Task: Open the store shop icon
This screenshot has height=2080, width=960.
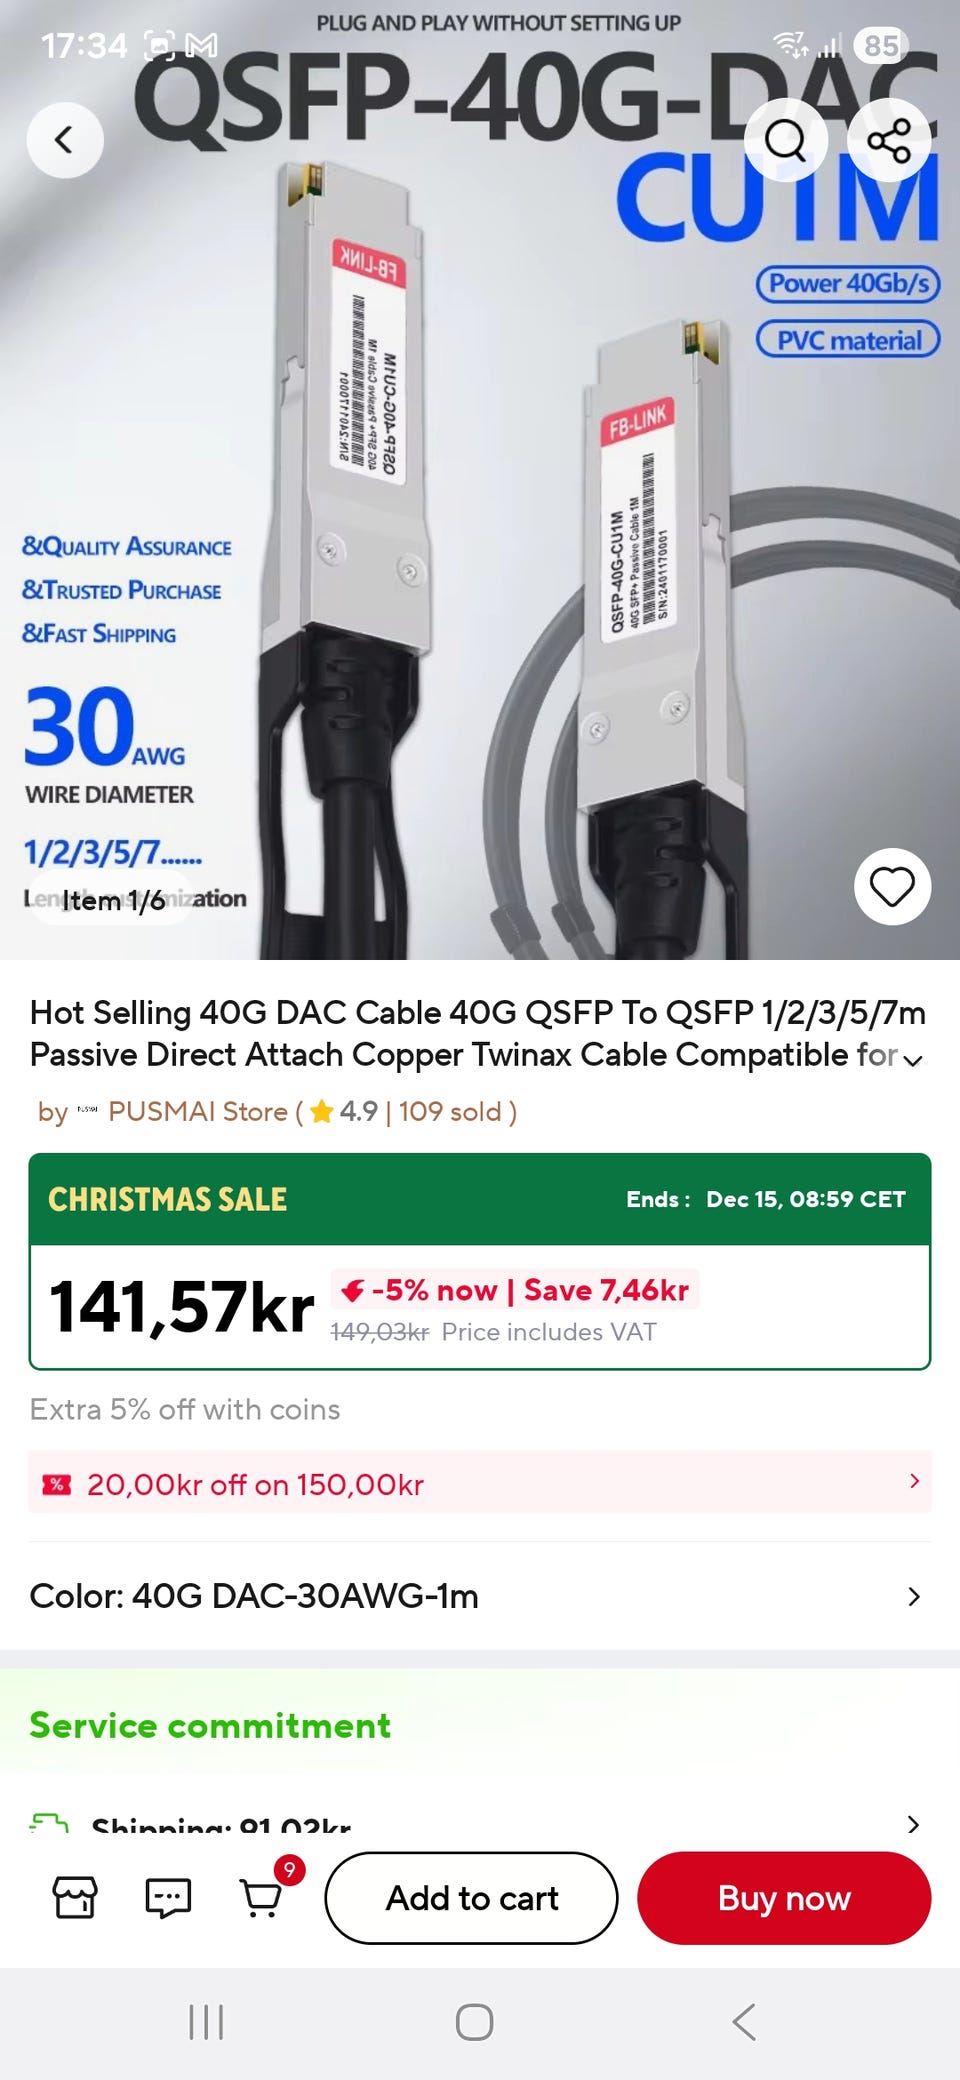Action: coord(76,1897)
